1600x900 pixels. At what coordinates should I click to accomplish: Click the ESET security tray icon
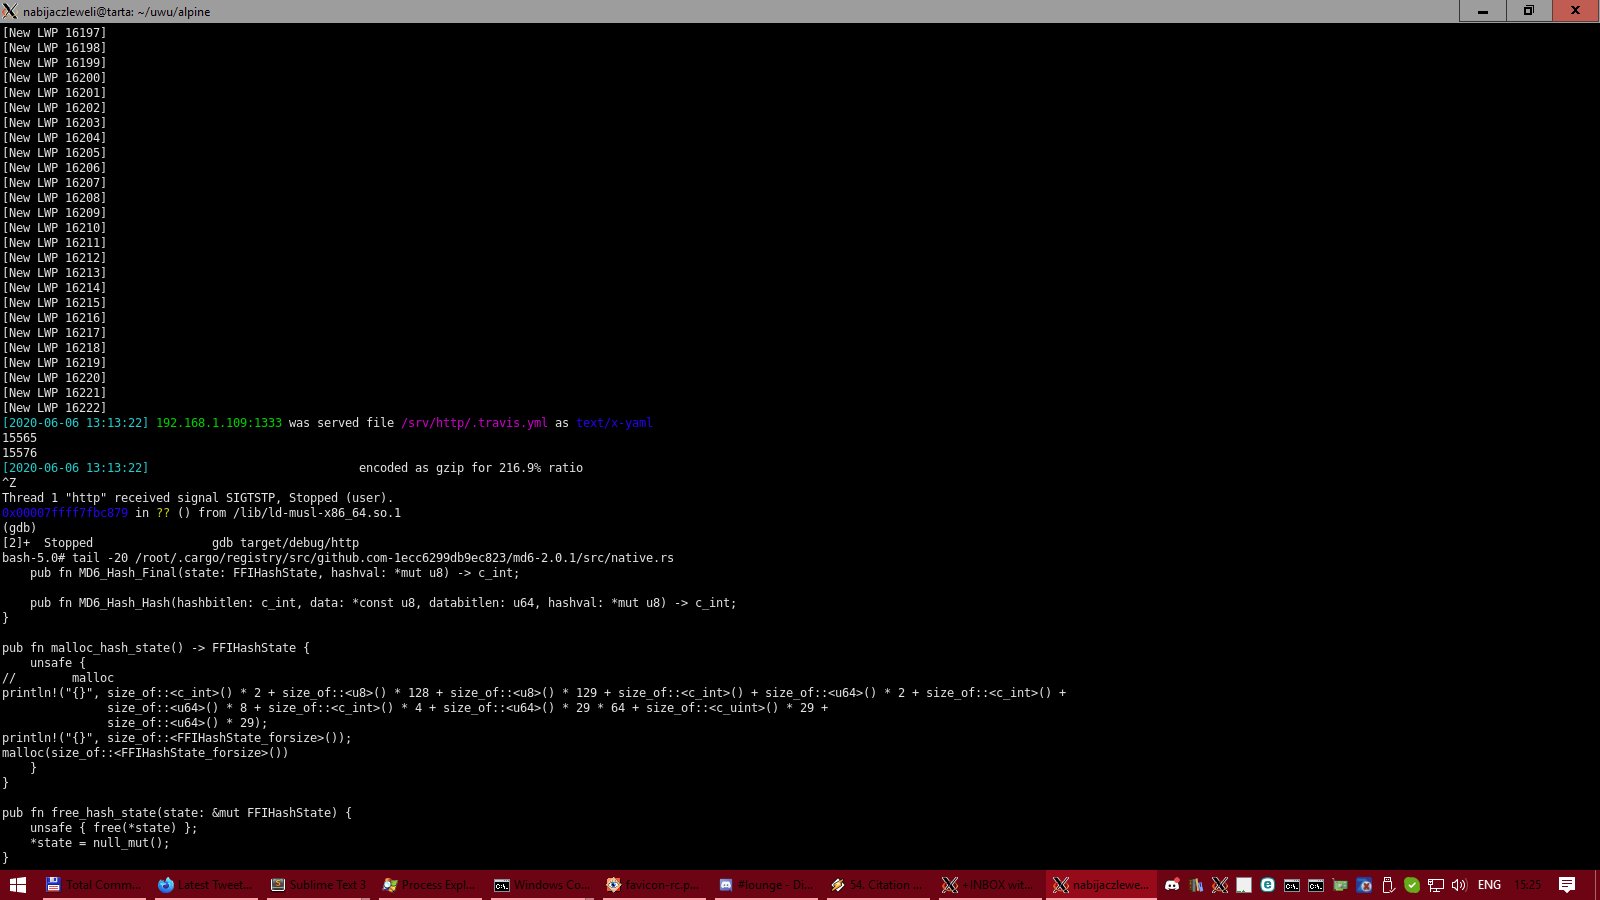(x=1267, y=885)
